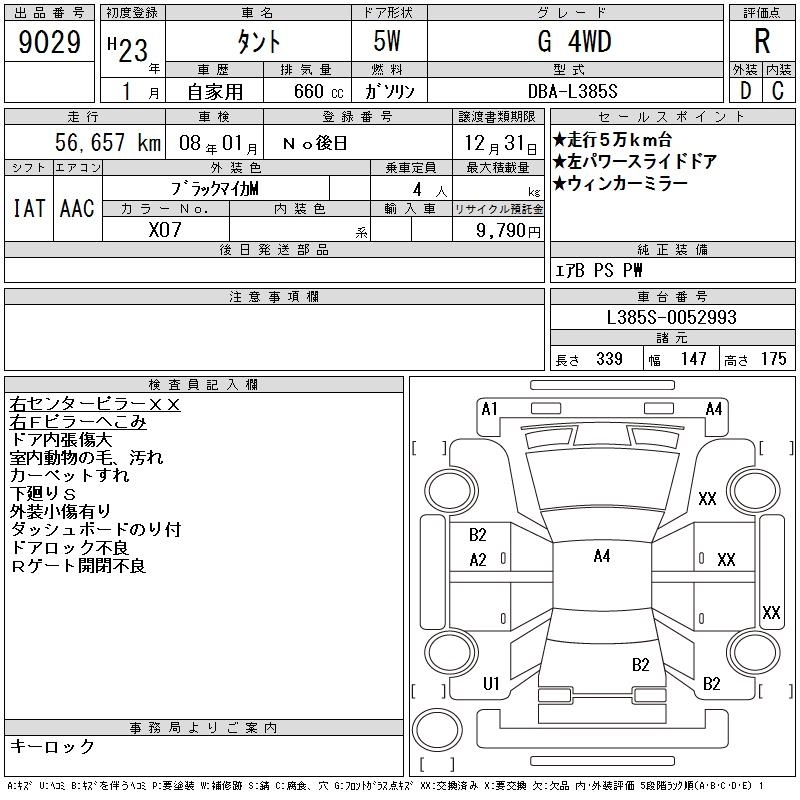The image size is (800, 800).
Task: Click air conditioner value AAC
Action: click(77, 208)
